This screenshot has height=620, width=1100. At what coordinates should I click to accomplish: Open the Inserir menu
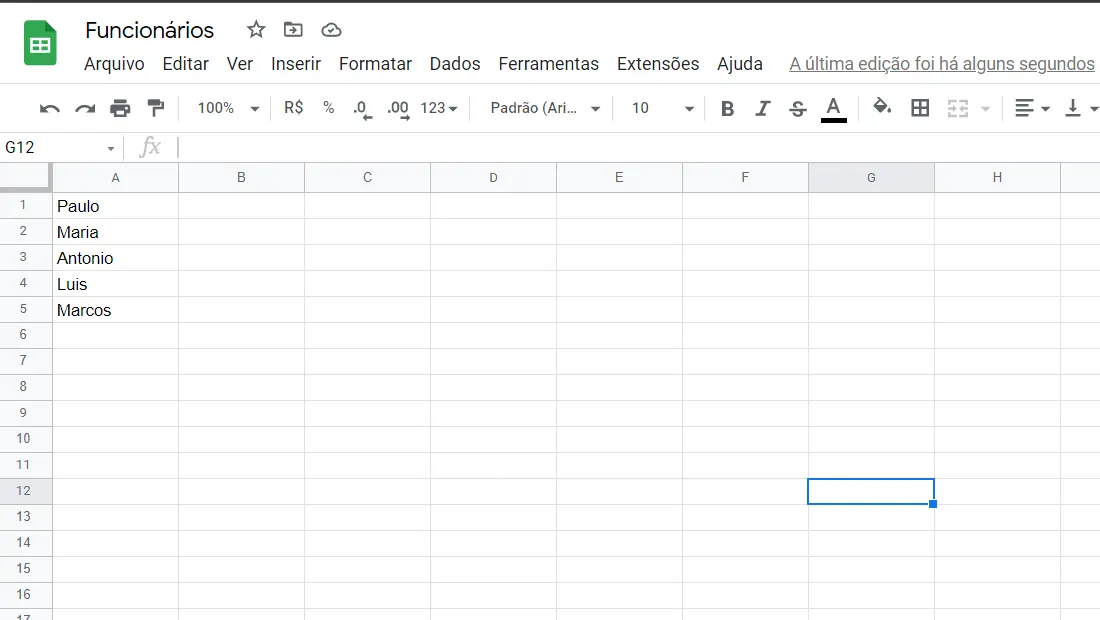tap(296, 64)
